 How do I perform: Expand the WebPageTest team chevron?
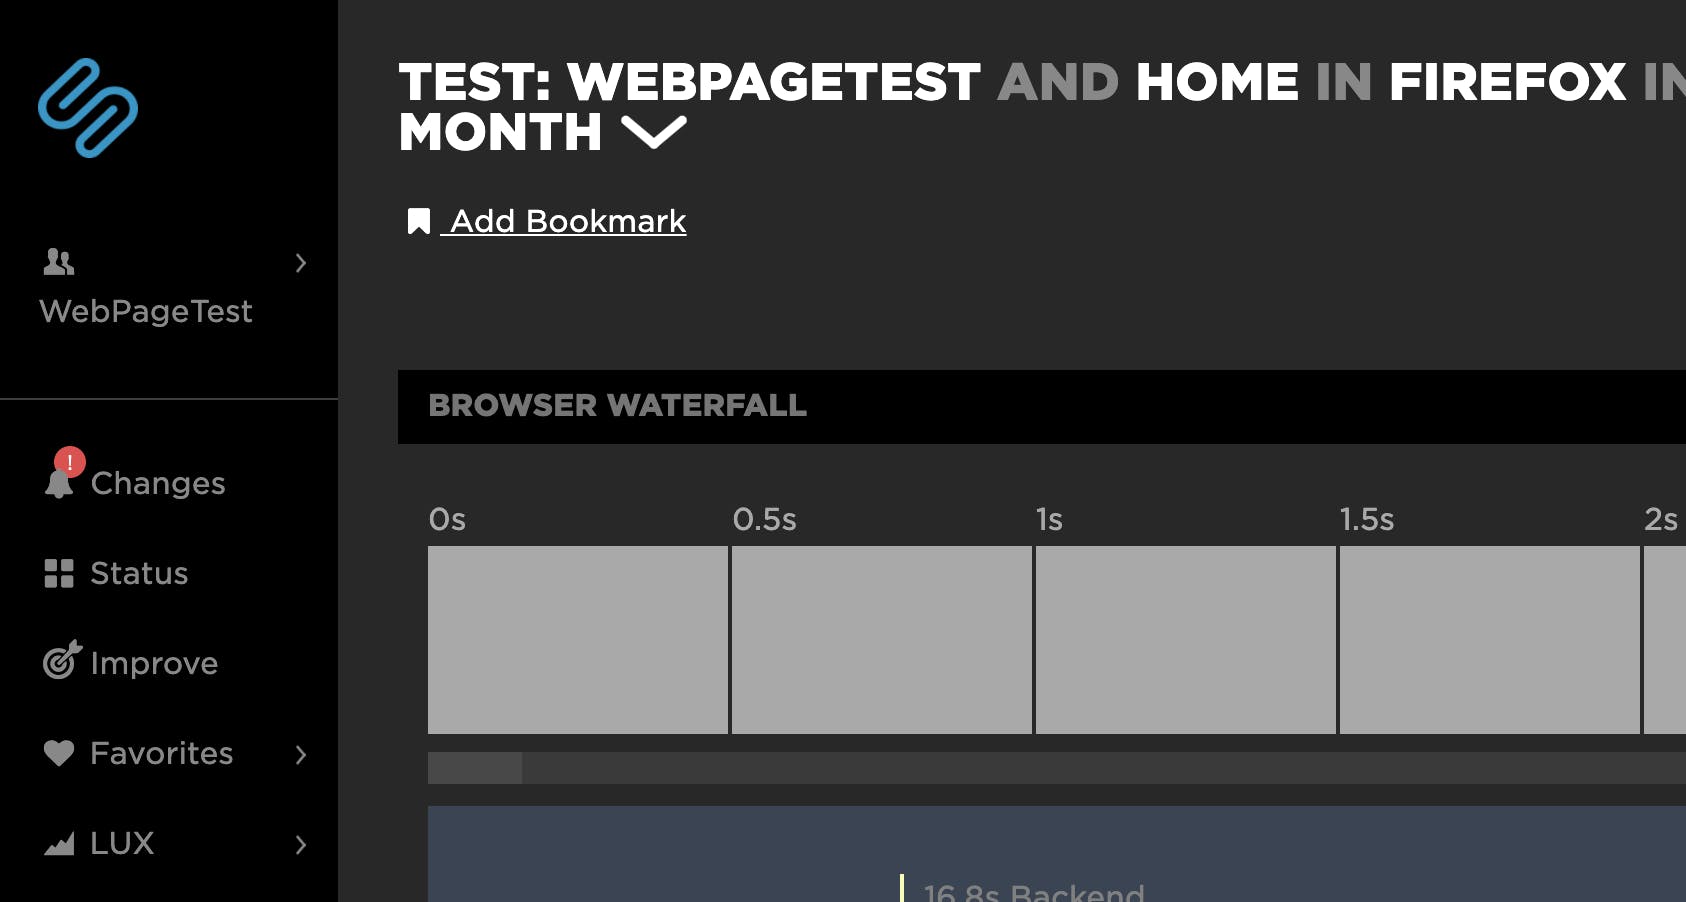click(x=300, y=263)
